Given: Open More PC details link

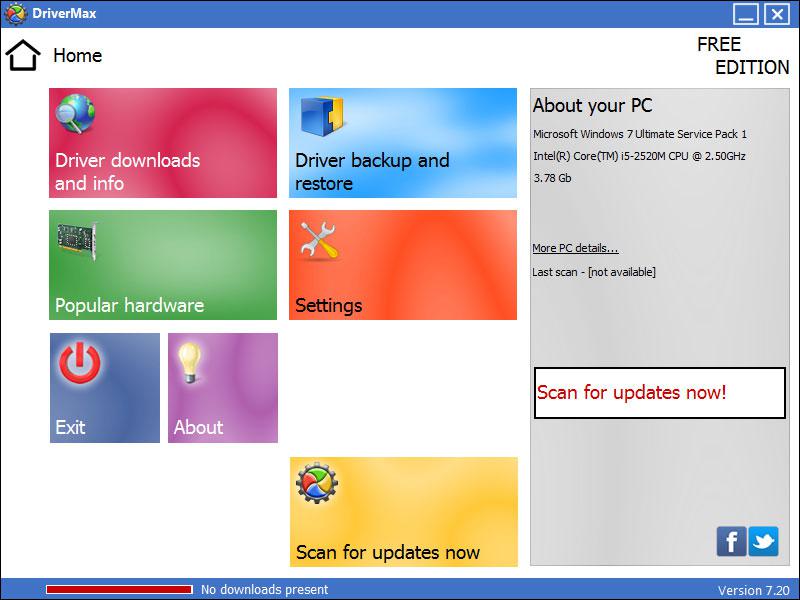Looking at the screenshot, I should coord(575,248).
